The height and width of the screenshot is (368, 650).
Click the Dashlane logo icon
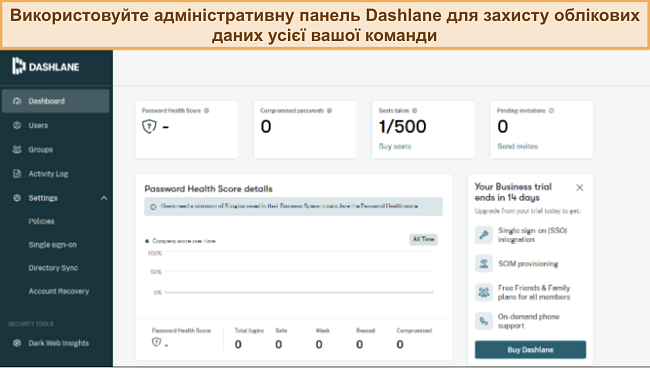click(18, 66)
